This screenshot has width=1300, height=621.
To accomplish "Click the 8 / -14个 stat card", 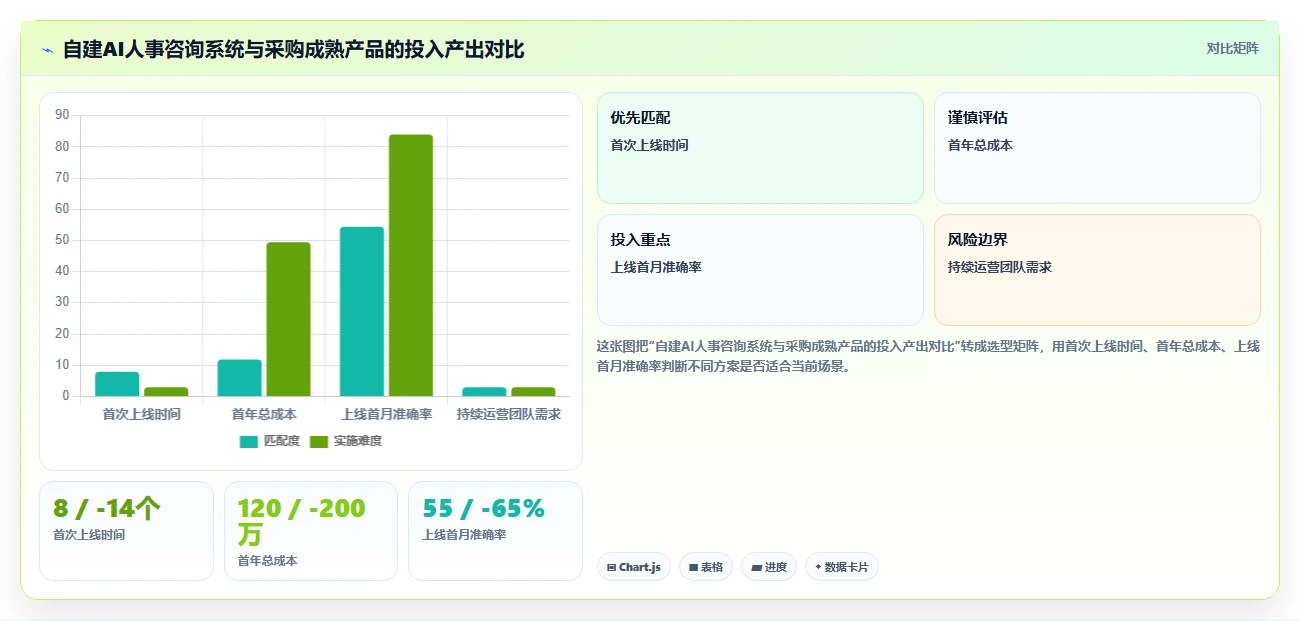I will pyautogui.click(x=126, y=531).
